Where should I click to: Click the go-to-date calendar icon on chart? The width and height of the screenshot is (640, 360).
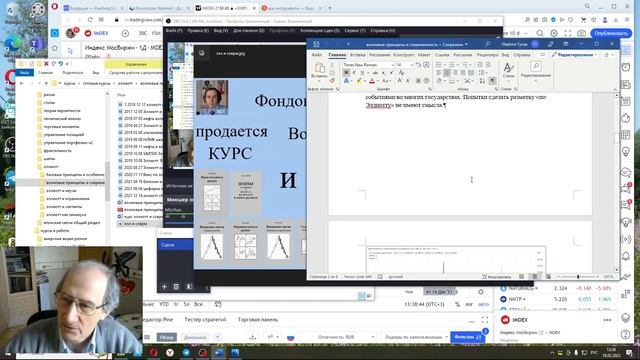218,304
